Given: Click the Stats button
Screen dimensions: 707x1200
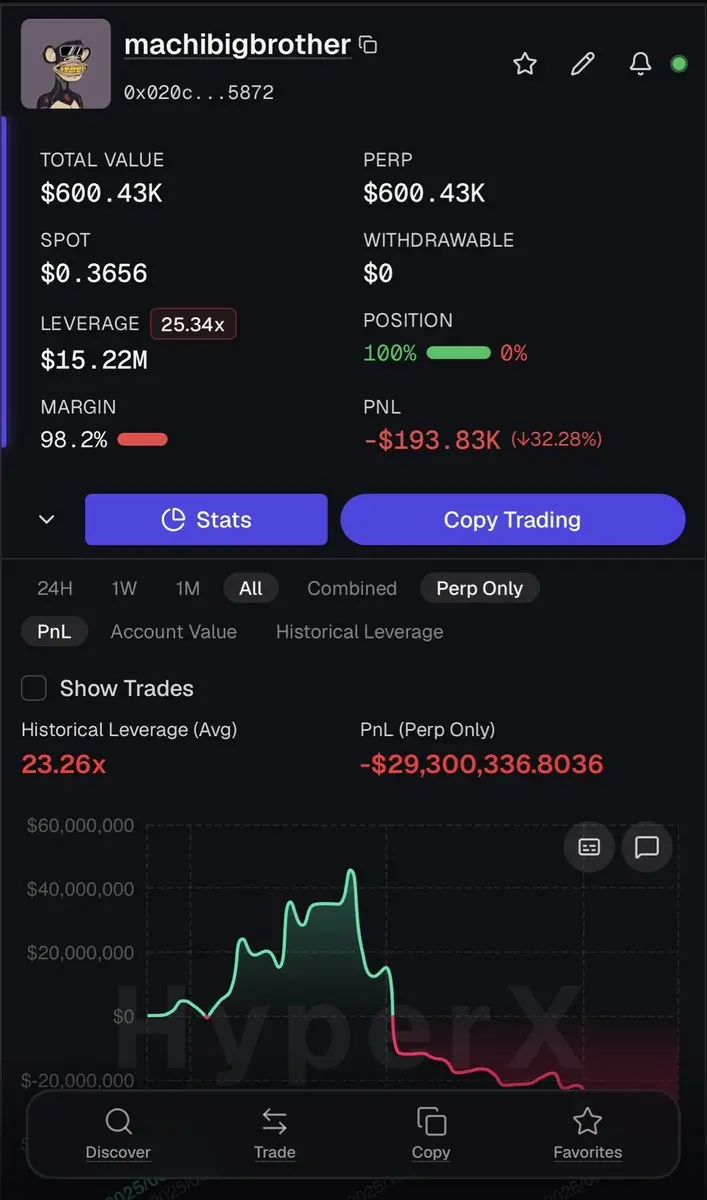Looking at the screenshot, I should point(206,520).
